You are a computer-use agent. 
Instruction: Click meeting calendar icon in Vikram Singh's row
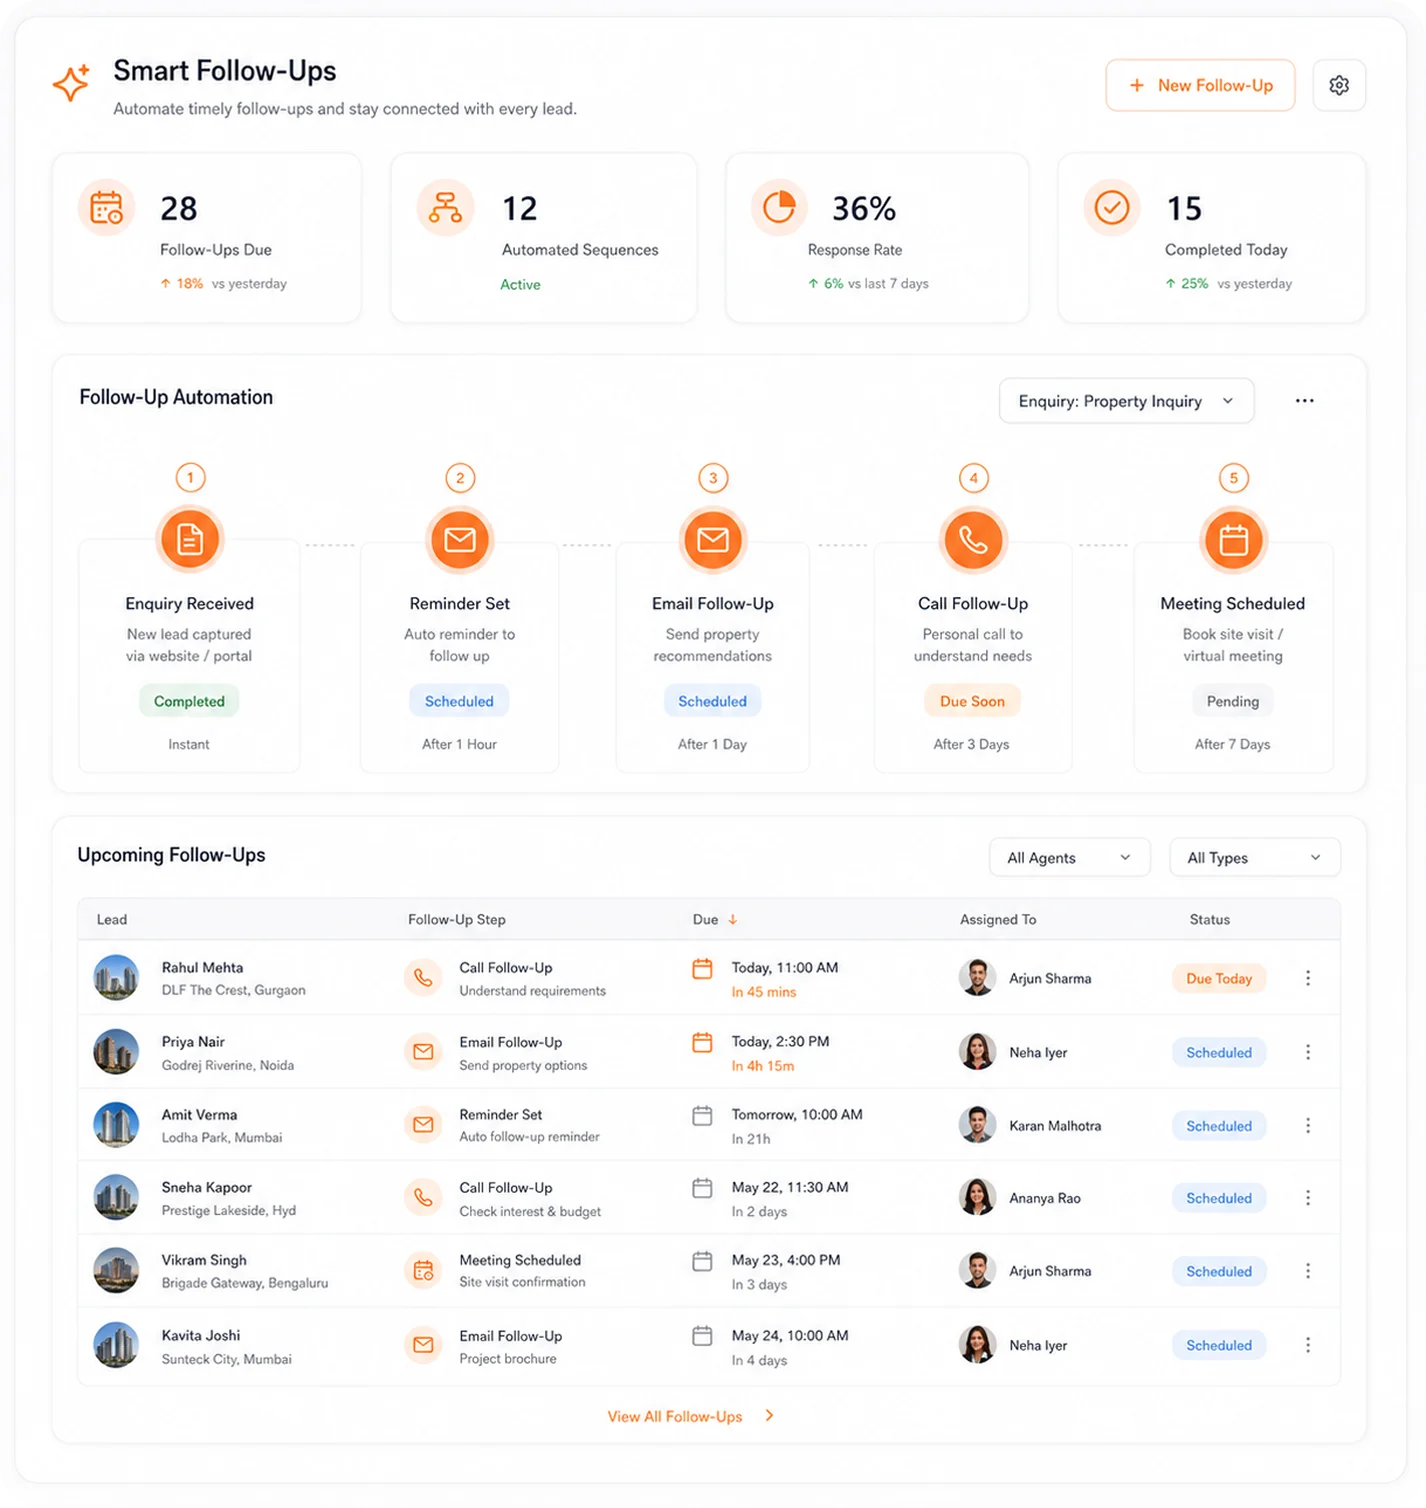tap(423, 1271)
